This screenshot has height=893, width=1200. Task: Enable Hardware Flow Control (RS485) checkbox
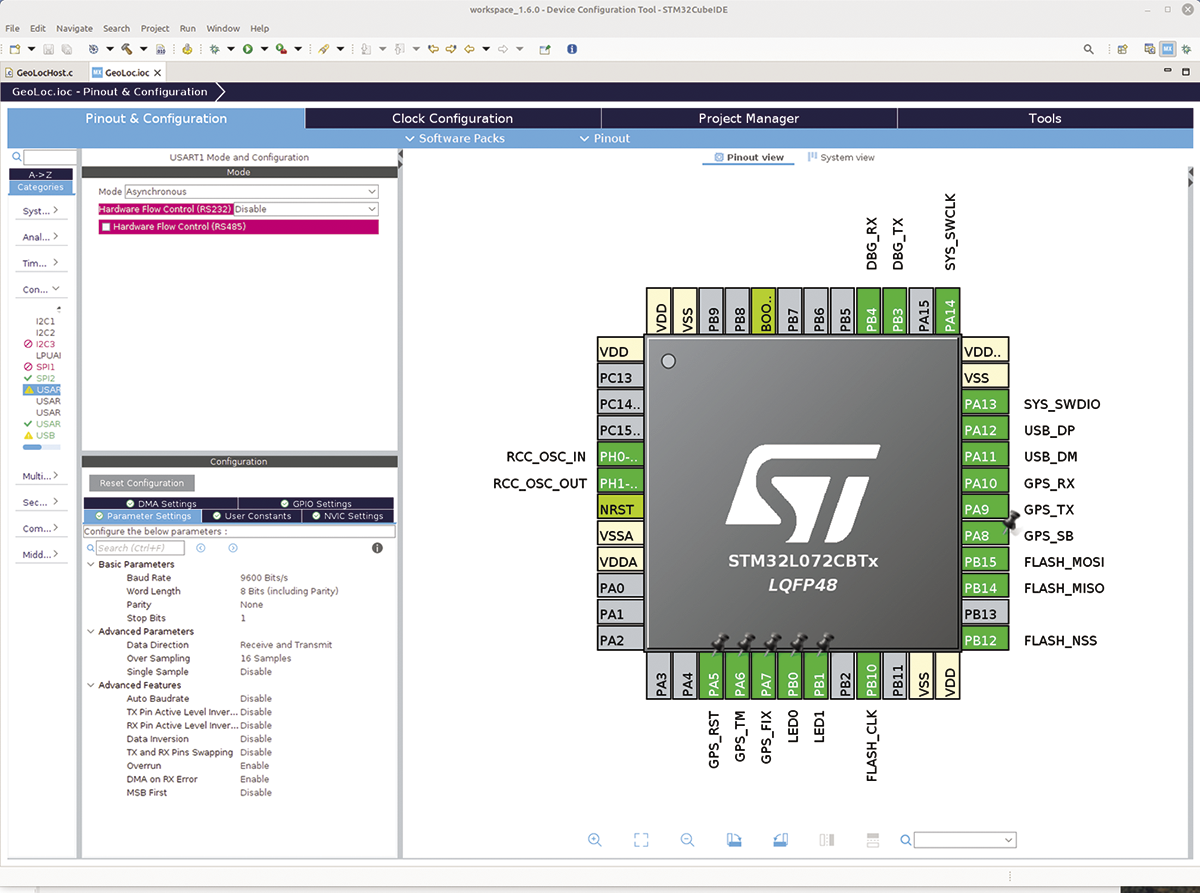pyautogui.click(x=106, y=227)
